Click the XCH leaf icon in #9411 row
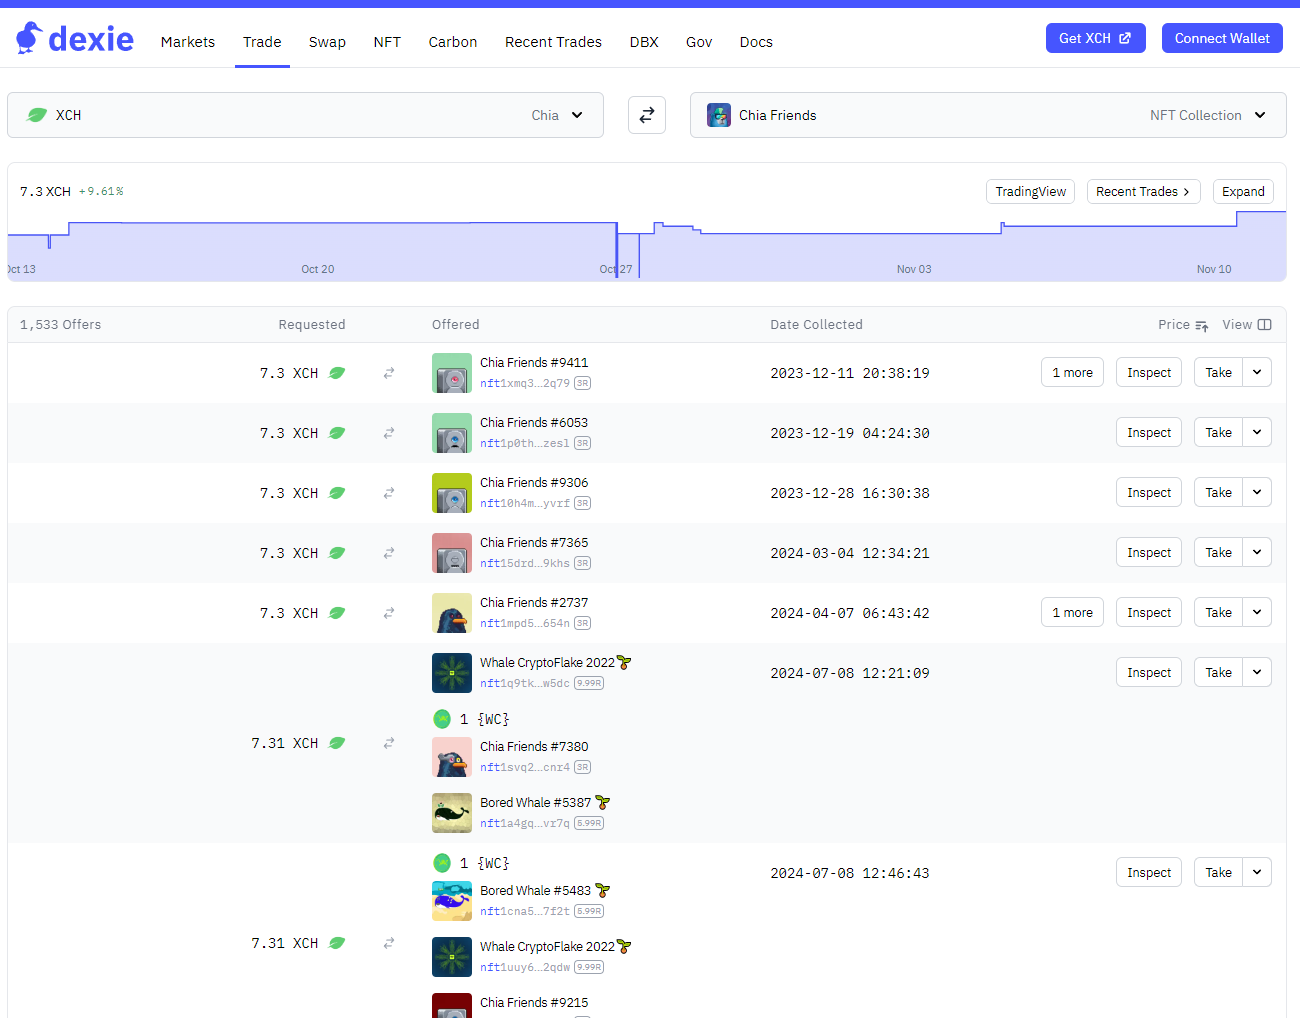 [x=337, y=373]
